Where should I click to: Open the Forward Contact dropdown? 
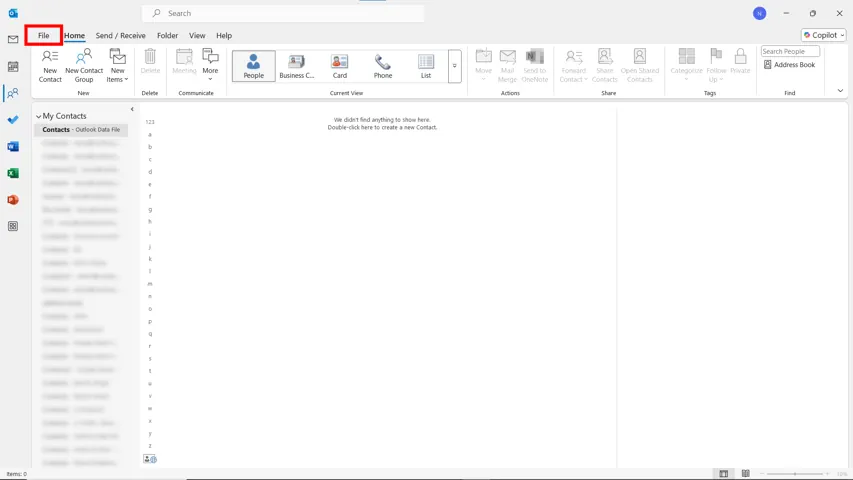pyautogui.click(x=573, y=65)
